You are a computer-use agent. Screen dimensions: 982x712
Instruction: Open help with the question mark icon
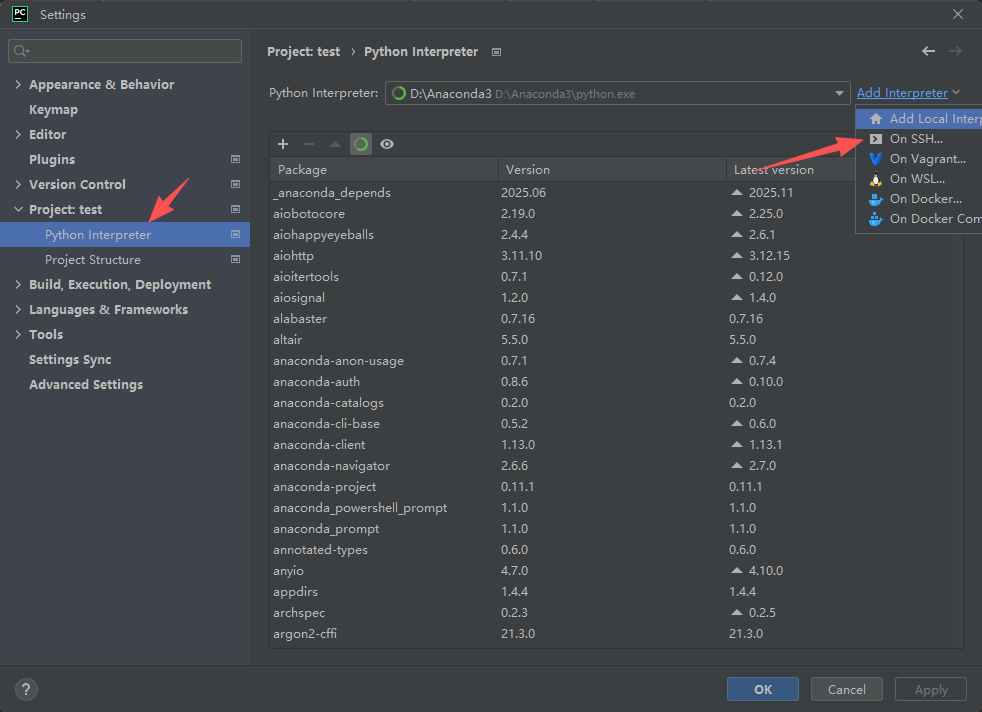27,689
